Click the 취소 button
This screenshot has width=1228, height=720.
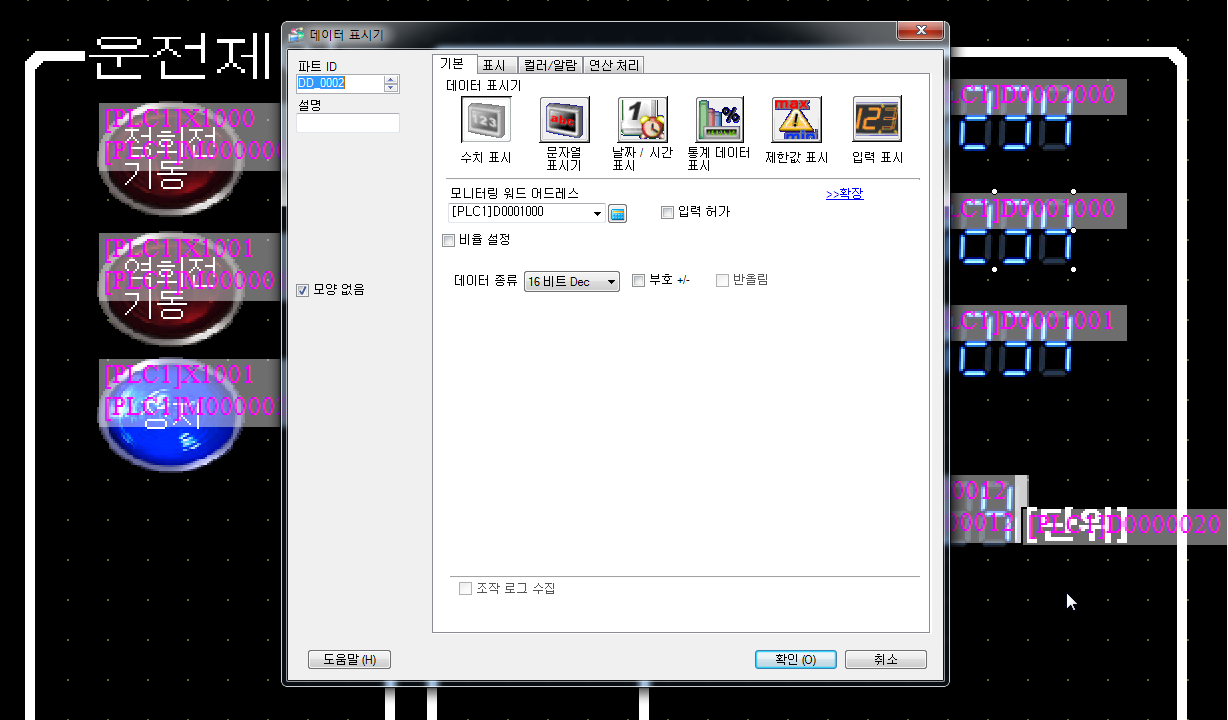pos(886,660)
